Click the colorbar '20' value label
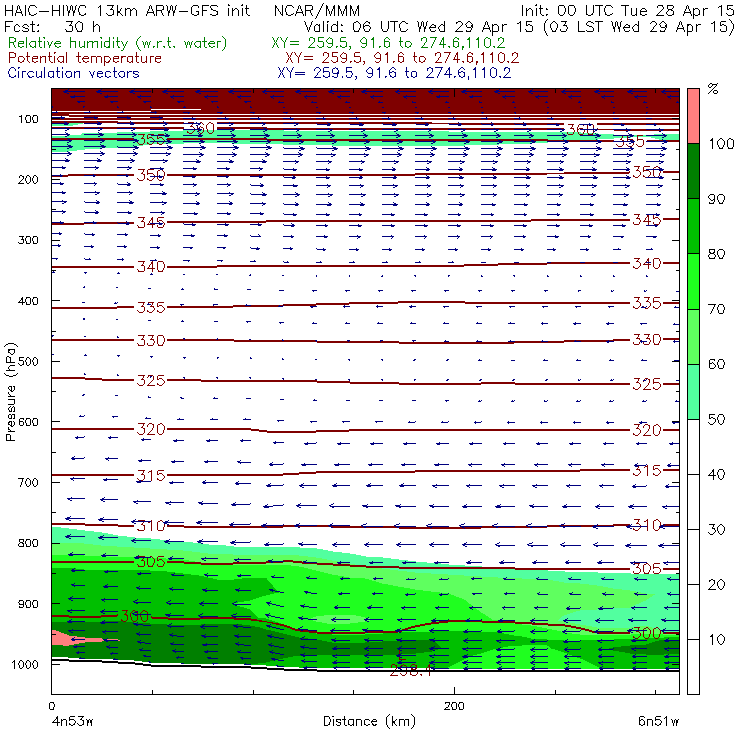740x740 pixels. pyautogui.click(x=716, y=585)
